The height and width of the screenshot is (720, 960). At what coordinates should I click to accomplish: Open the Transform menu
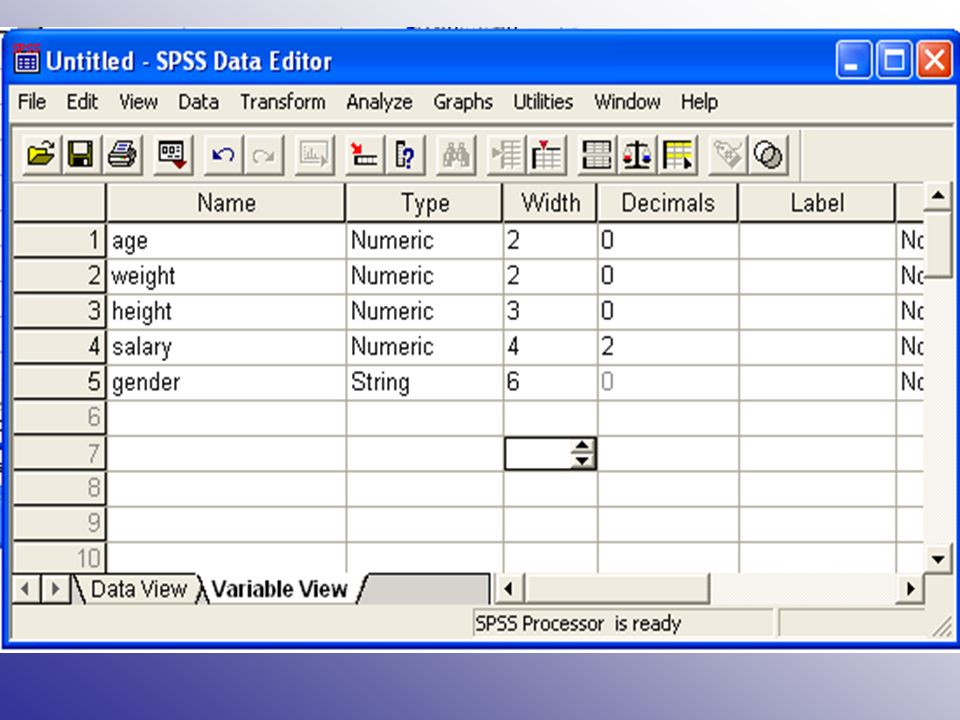[x=283, y=102]
